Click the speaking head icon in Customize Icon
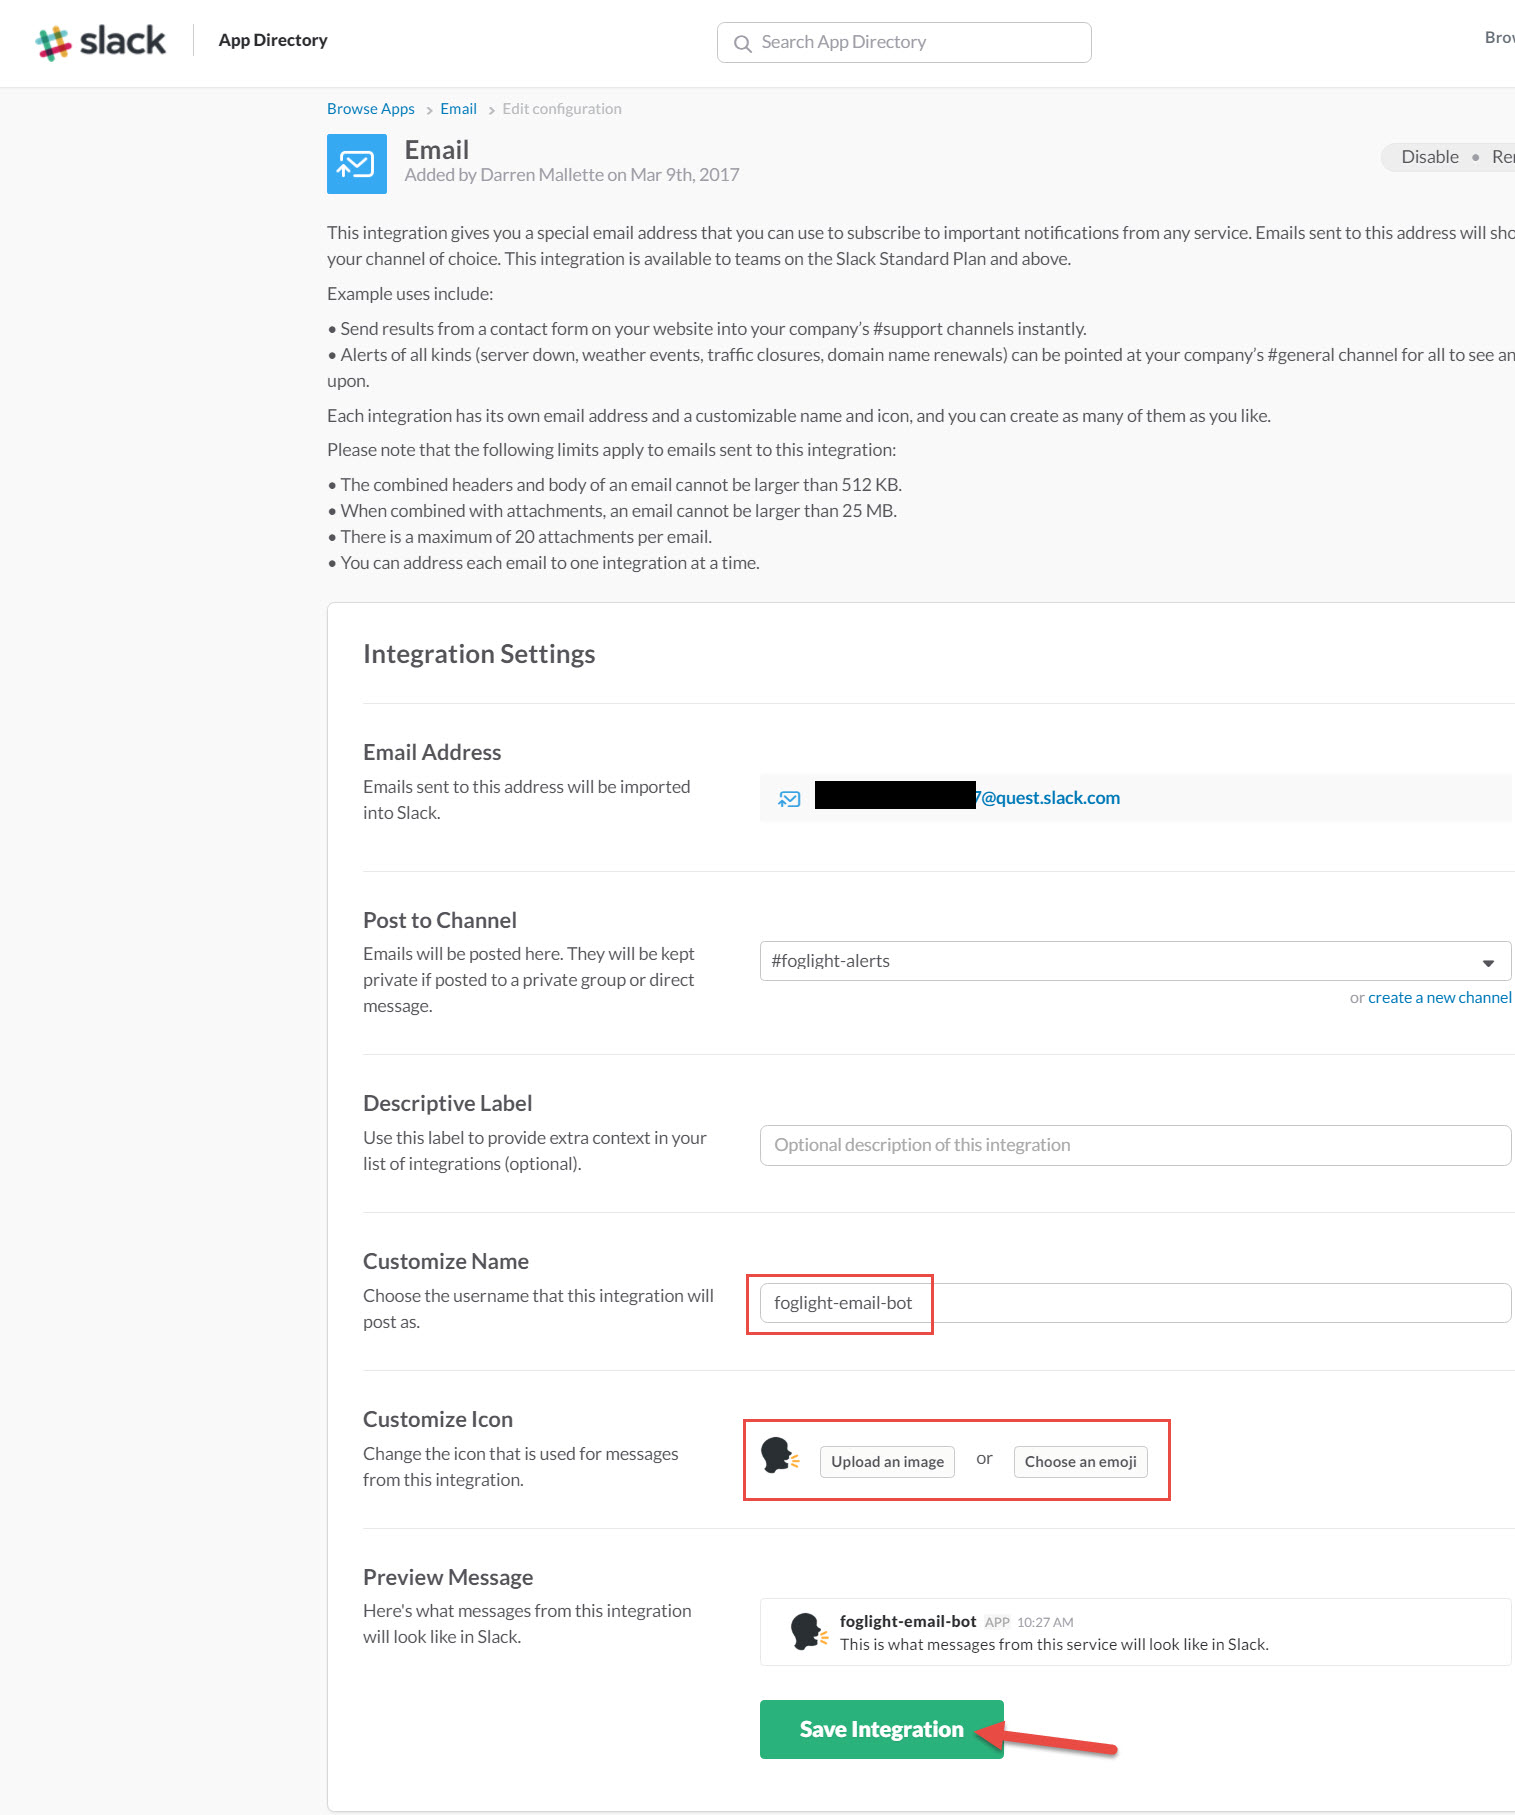The width and height of the screenshot is (1515, 1815). tap(779, 1456)
